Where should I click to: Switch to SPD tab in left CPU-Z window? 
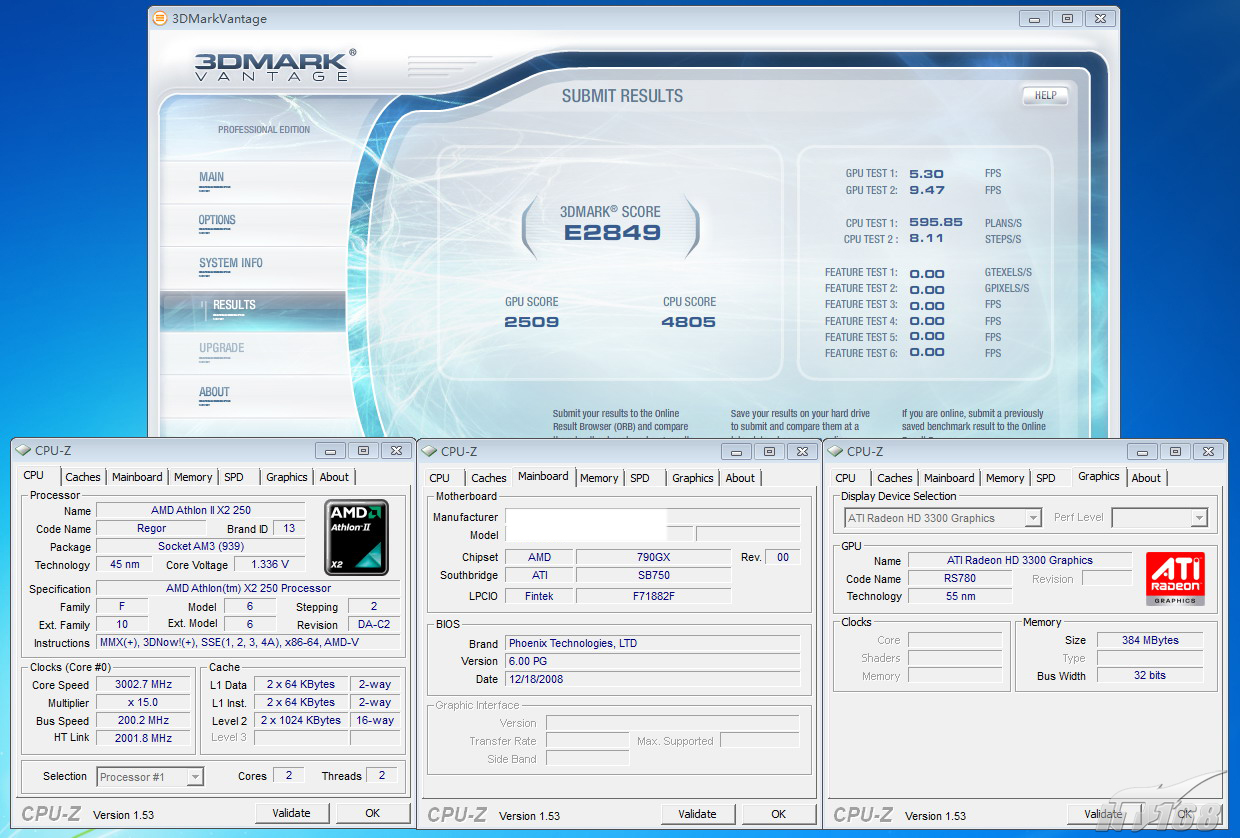point(234,477)
